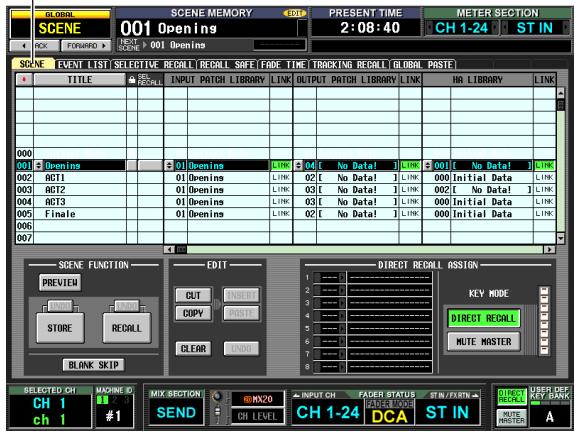
Task: Open the FADE TIME tab
Action: (283, 65)
